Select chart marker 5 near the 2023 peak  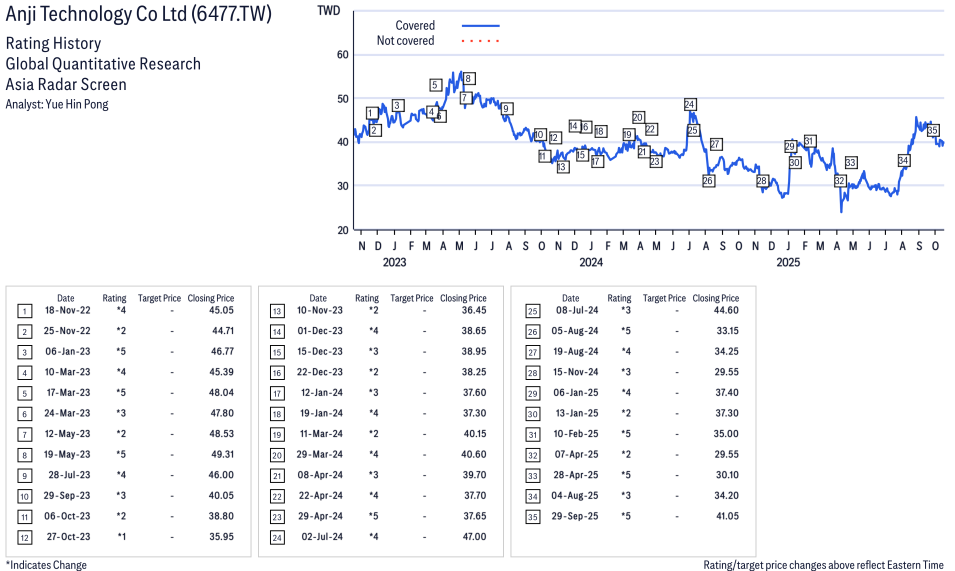436,85
